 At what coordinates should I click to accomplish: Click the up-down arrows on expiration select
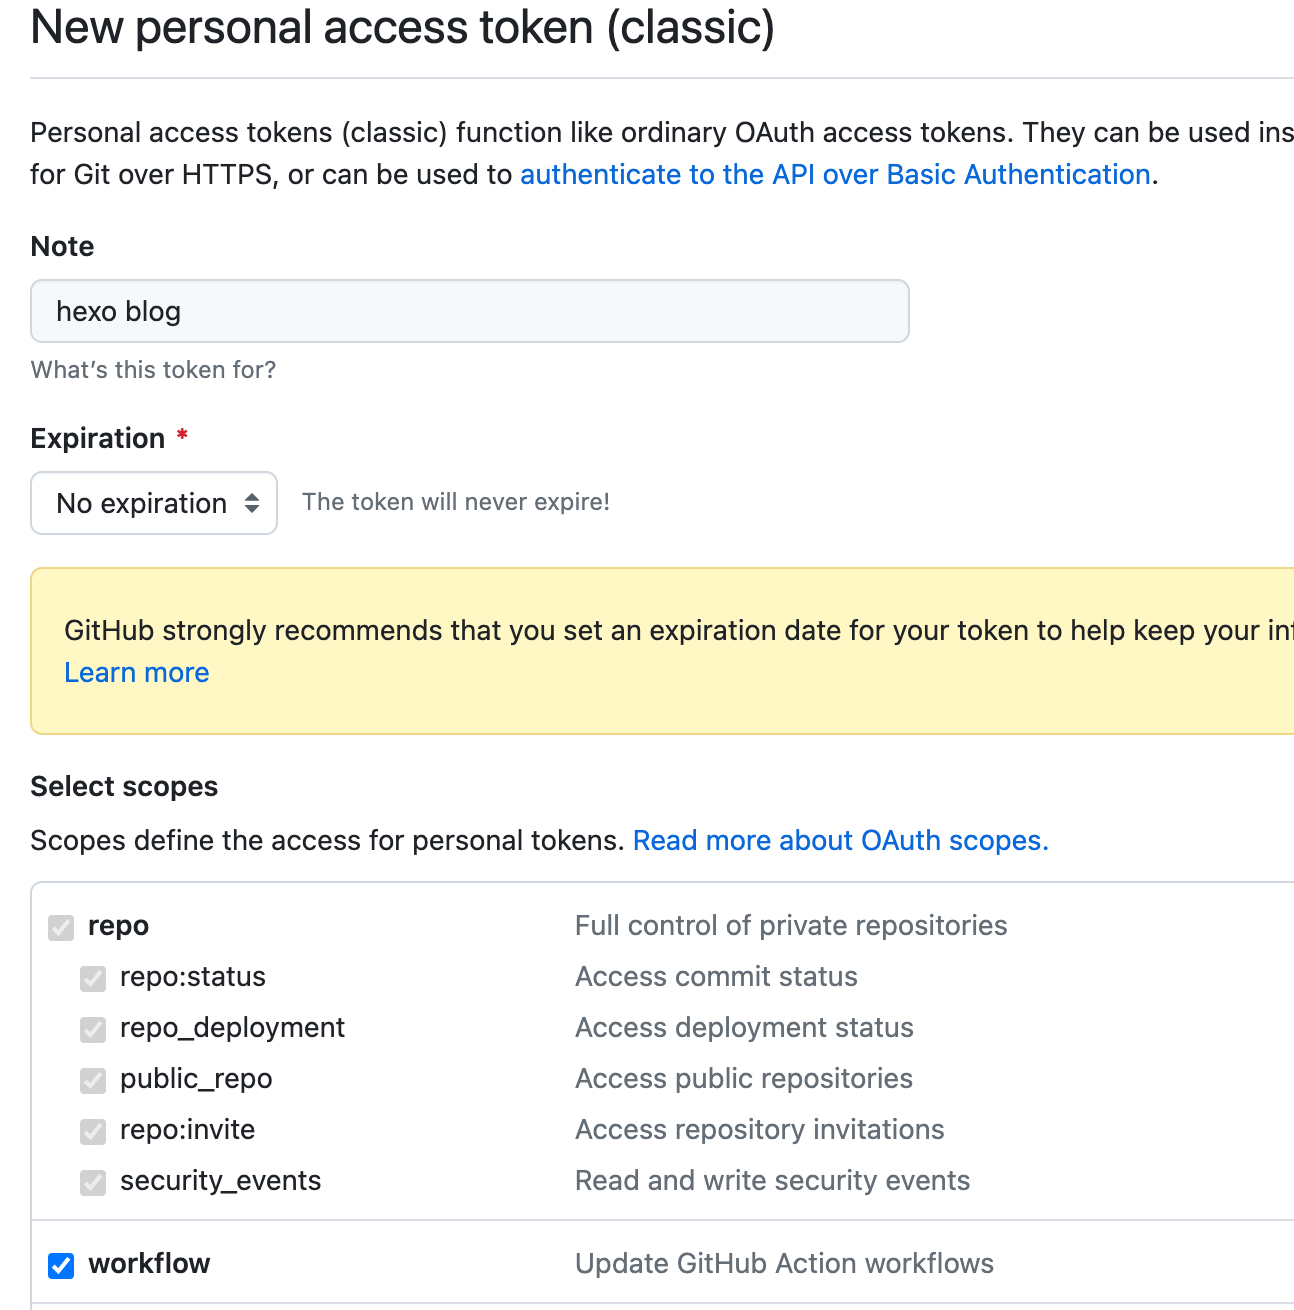tap(252, 503)
